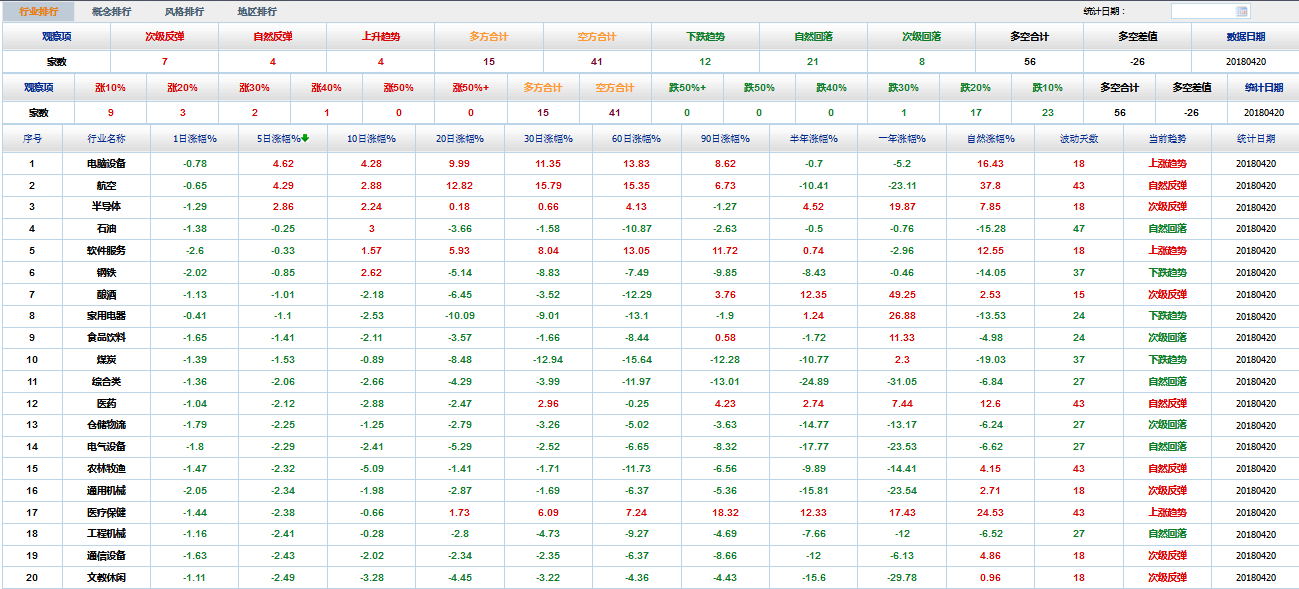Select the 煤炭 industry name
Image resolution: width=1299 pixels, height=589 pixels.
point(106,360)
